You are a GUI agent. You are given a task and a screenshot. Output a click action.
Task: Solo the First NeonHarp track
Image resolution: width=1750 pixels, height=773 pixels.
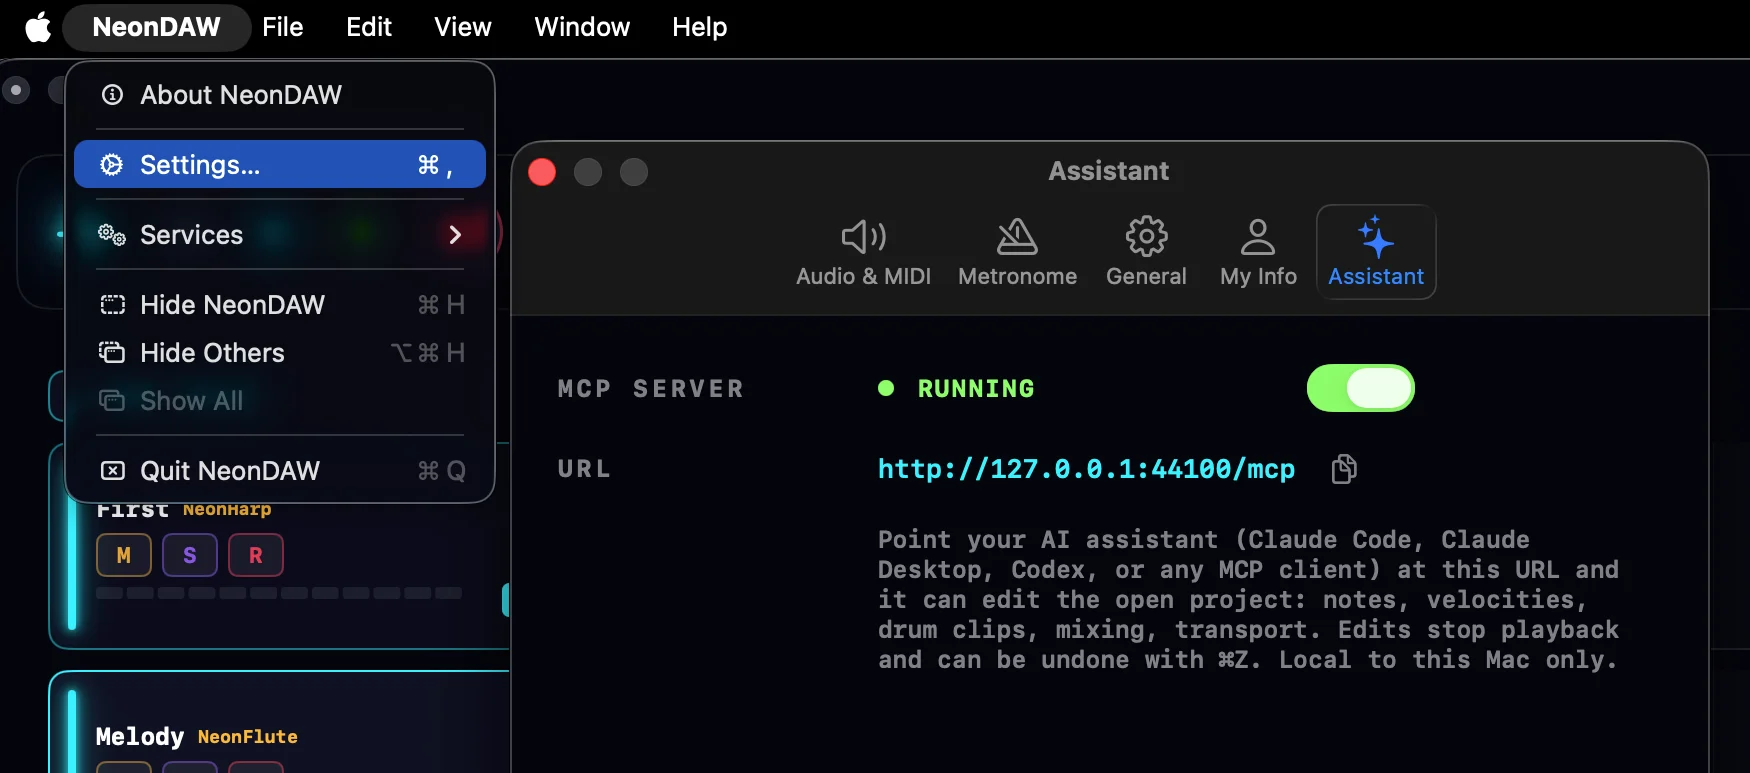point(190,555)
